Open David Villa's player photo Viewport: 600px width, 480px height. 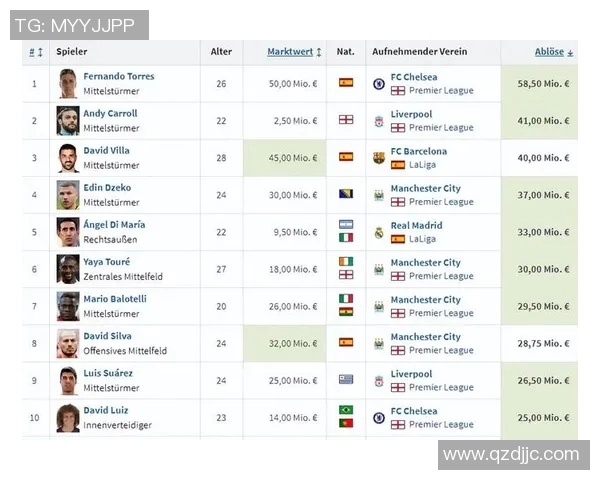[68, 158]
